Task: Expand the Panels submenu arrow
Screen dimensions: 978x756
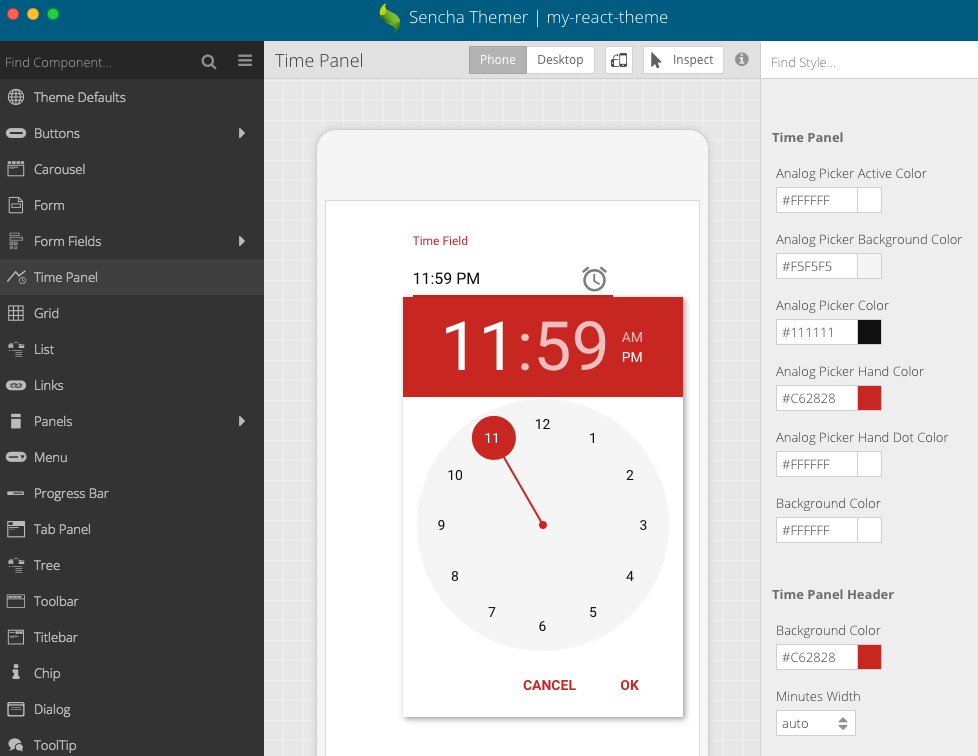Action: [242, 421]
